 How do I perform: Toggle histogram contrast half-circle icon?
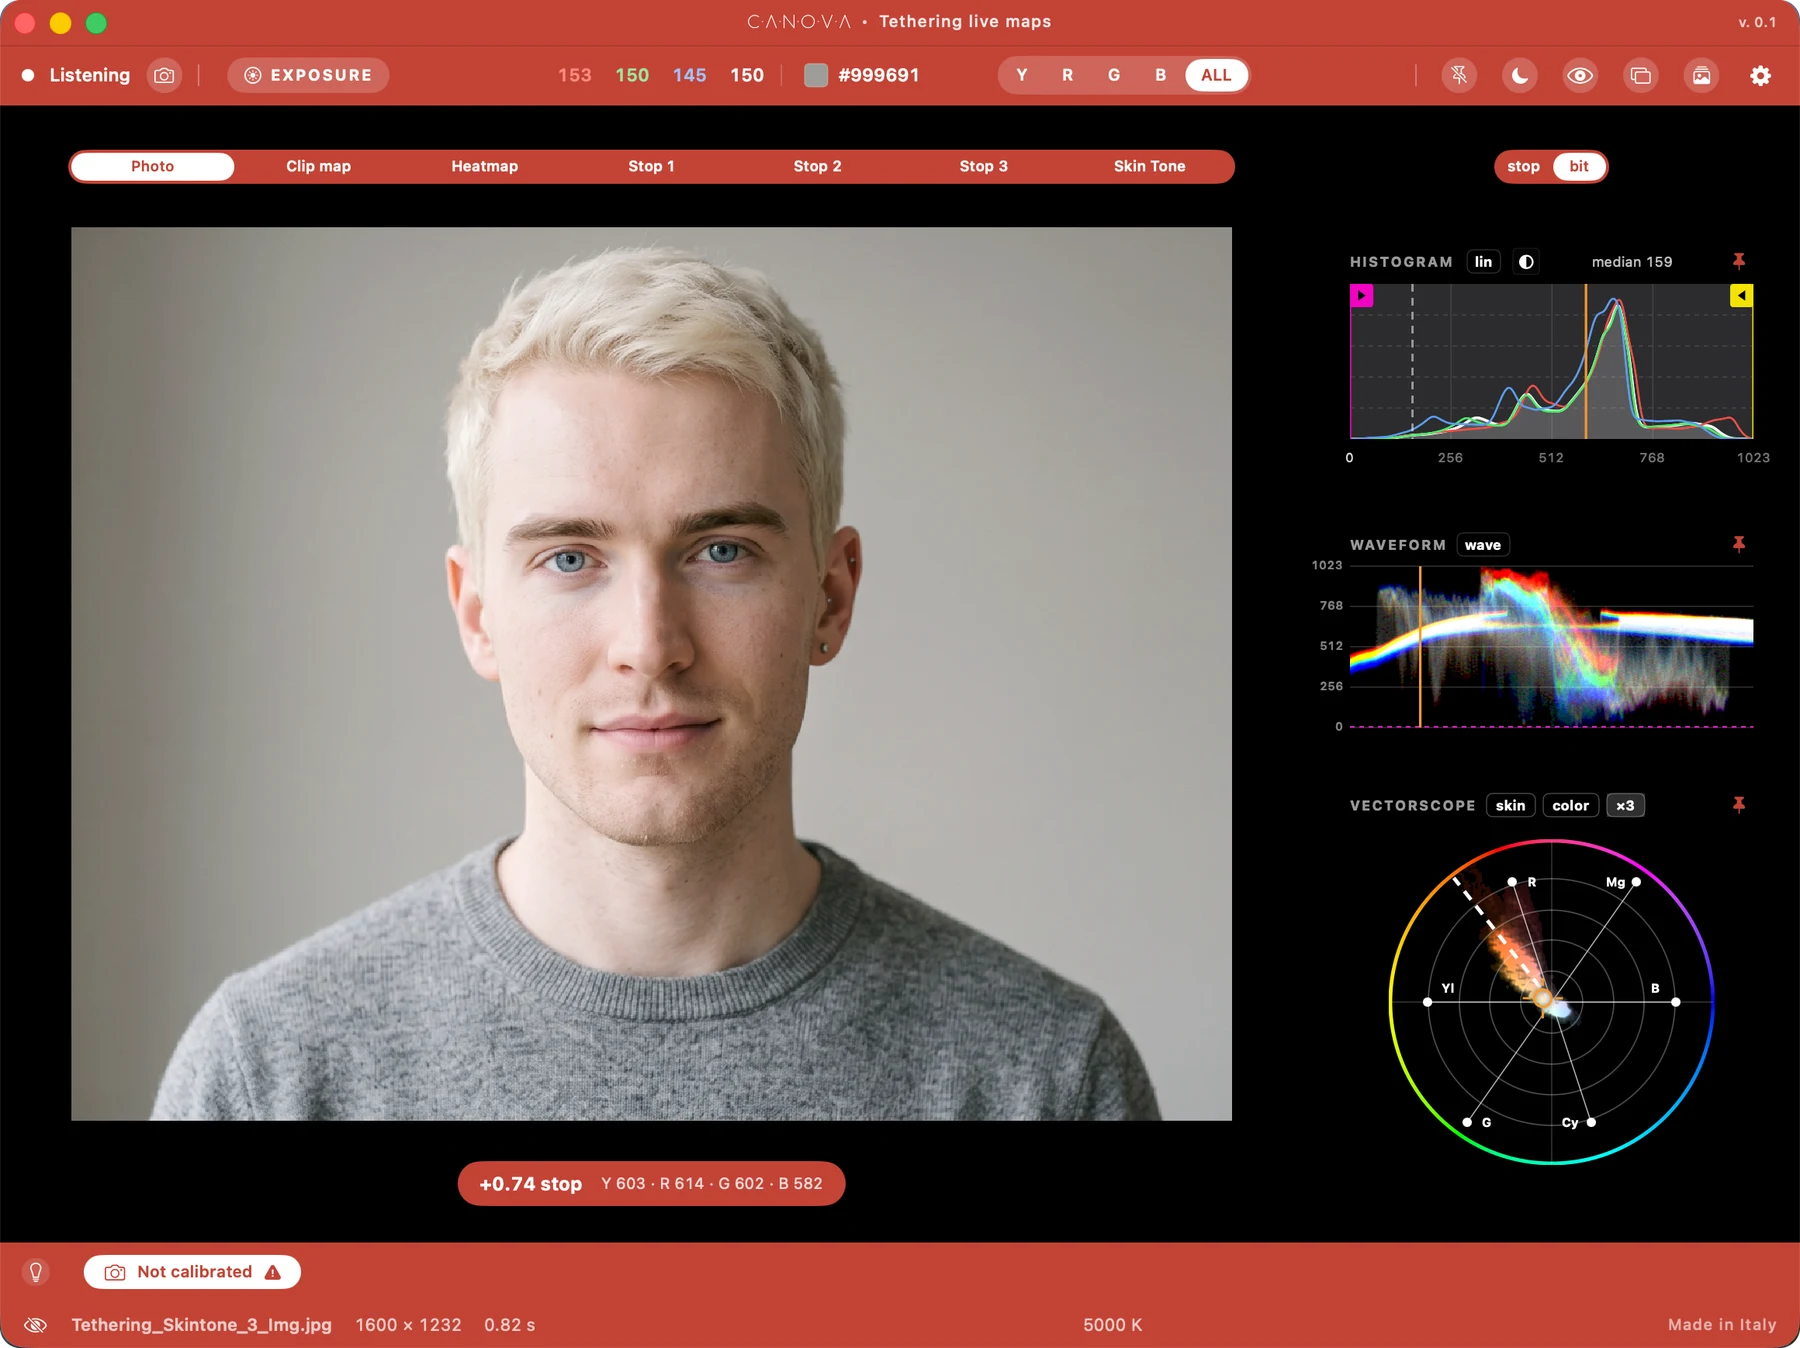[1526, 262]
